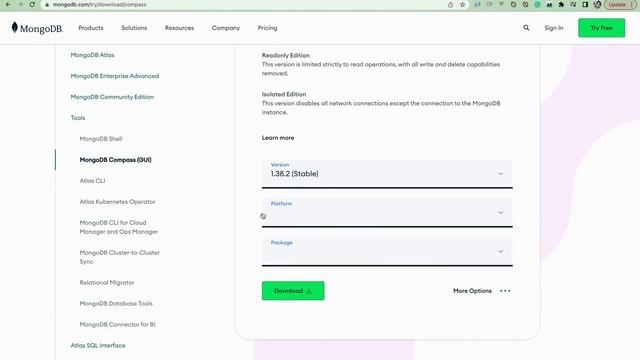
Task: Click the green Download button
Action: (x=293, y=291)
